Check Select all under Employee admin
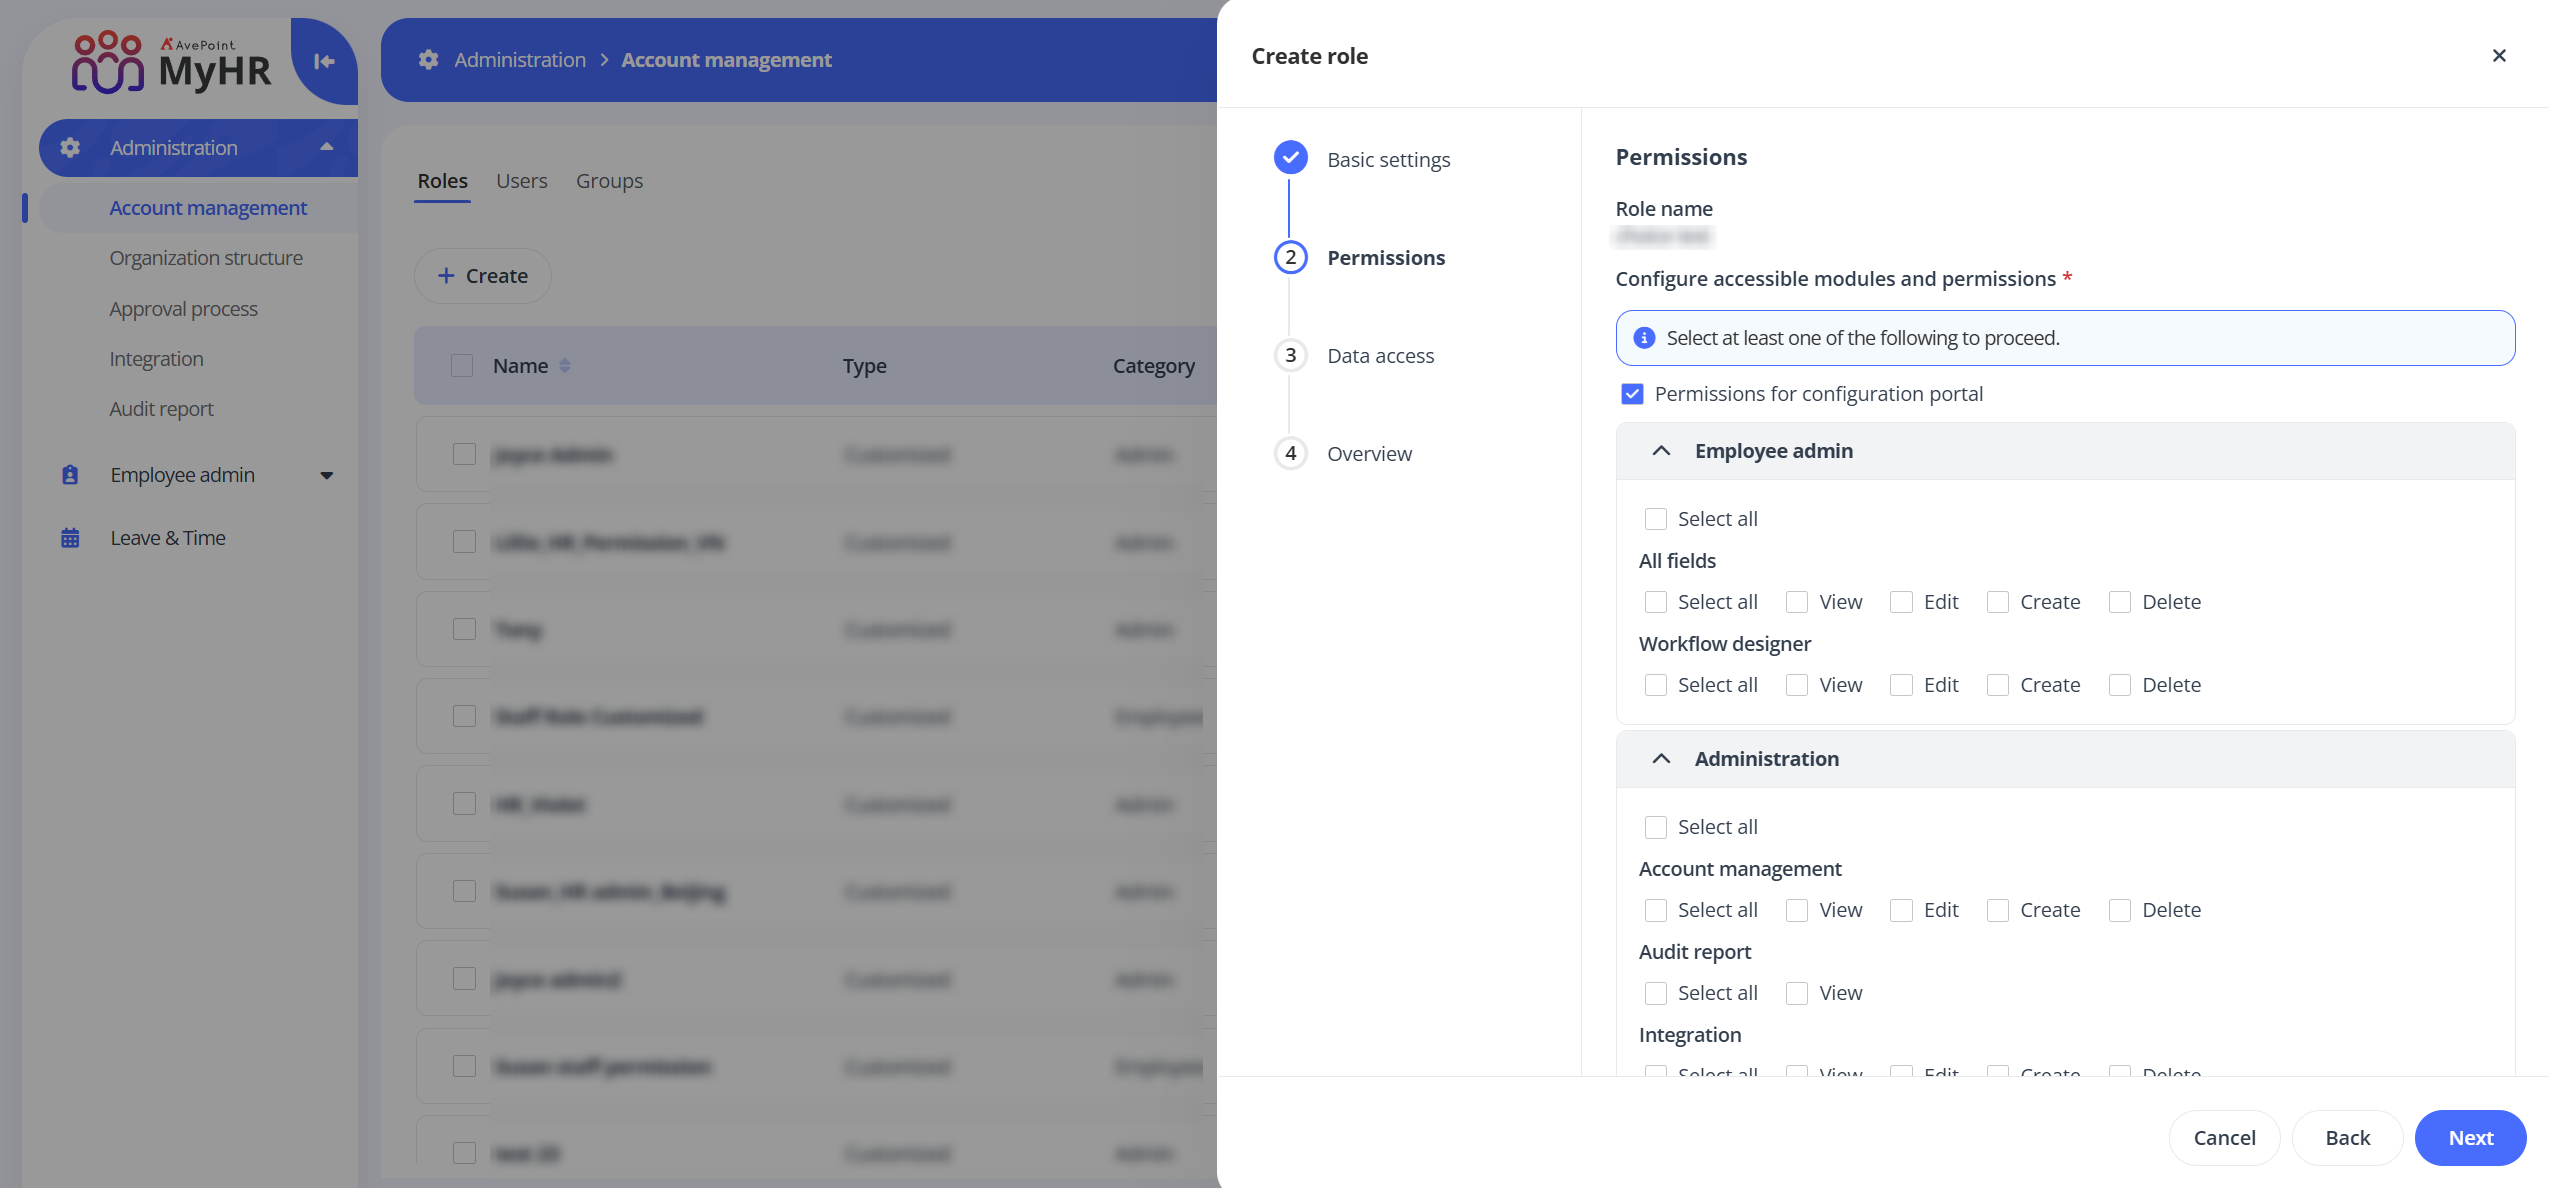Image resolution: width=2549 pixels, height=1188 pixels. (1656, 519)
